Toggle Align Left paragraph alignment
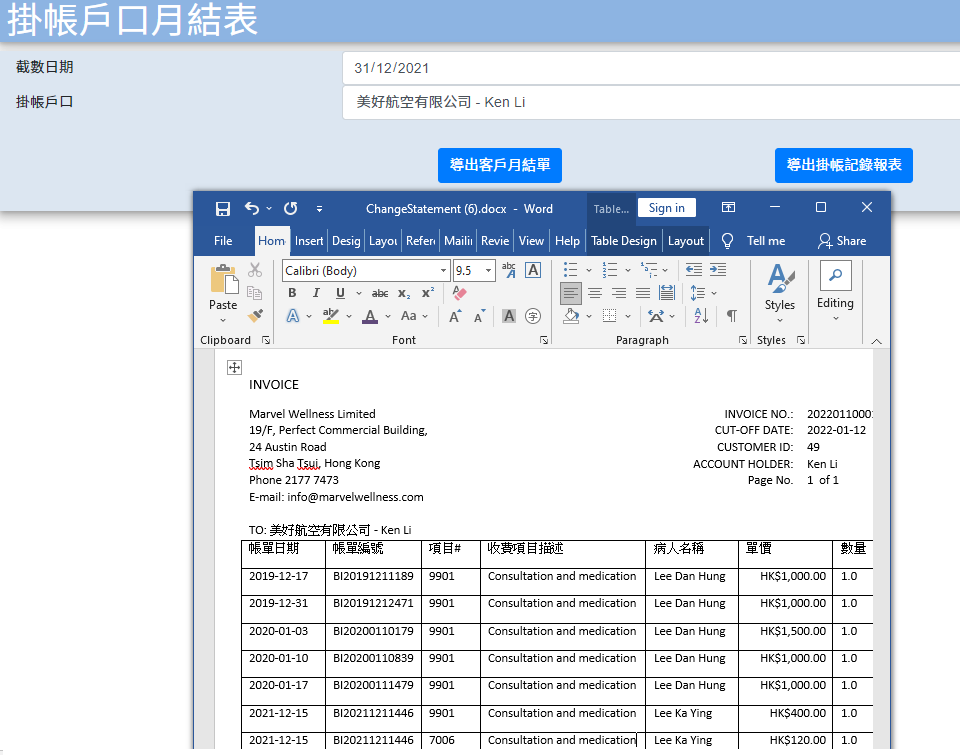Screen dimensions: 960x755 [571, 293]
